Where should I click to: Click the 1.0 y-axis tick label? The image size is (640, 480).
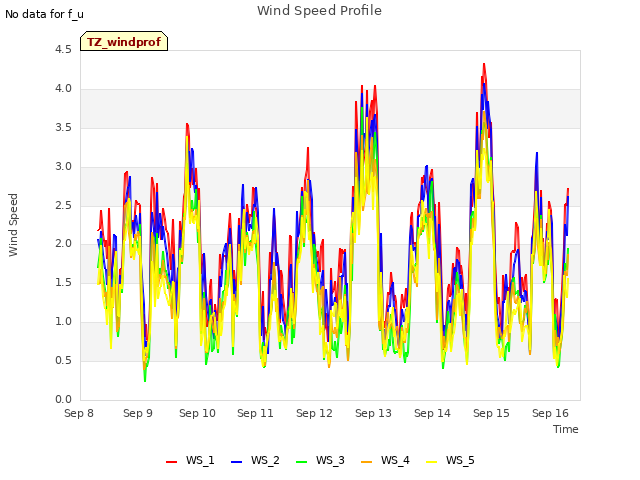(x=63, y=322)
